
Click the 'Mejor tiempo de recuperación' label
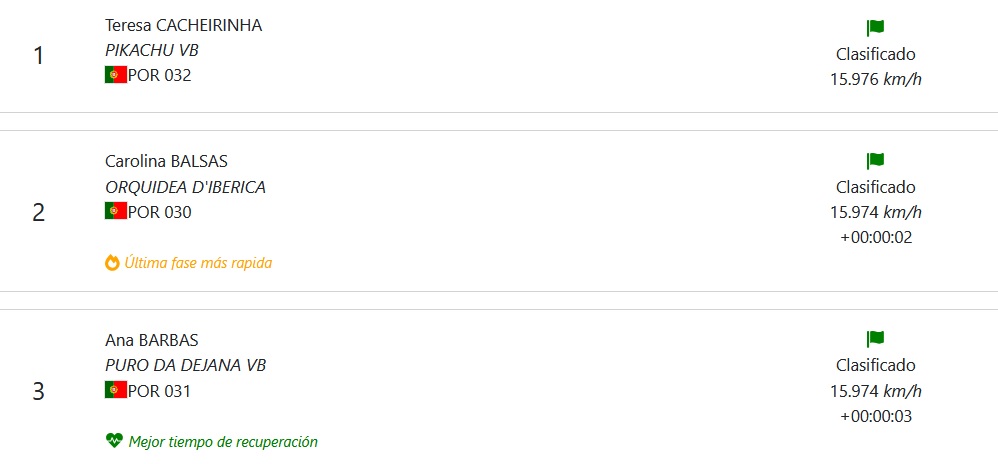tap(223, 441)
